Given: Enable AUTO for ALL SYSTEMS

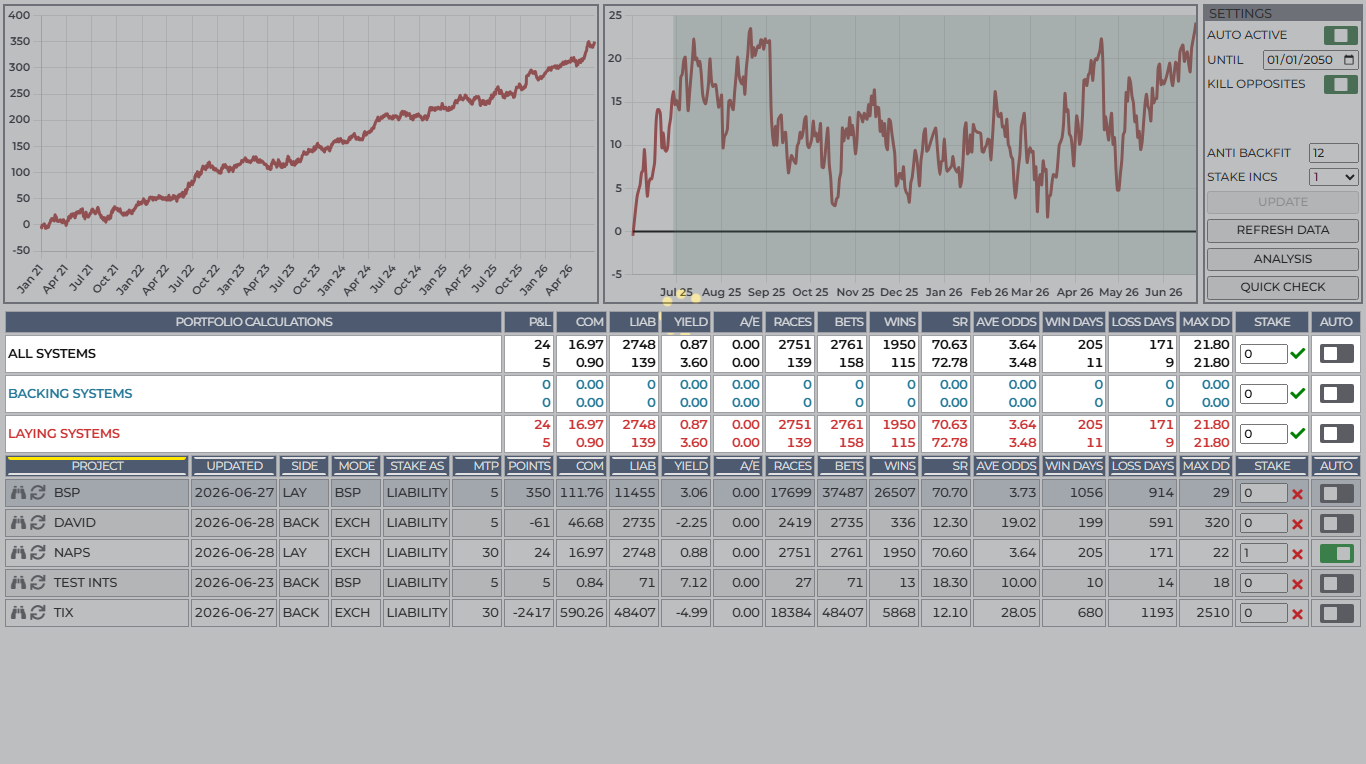Looking at the screenshot, I should pos(1337,353).
